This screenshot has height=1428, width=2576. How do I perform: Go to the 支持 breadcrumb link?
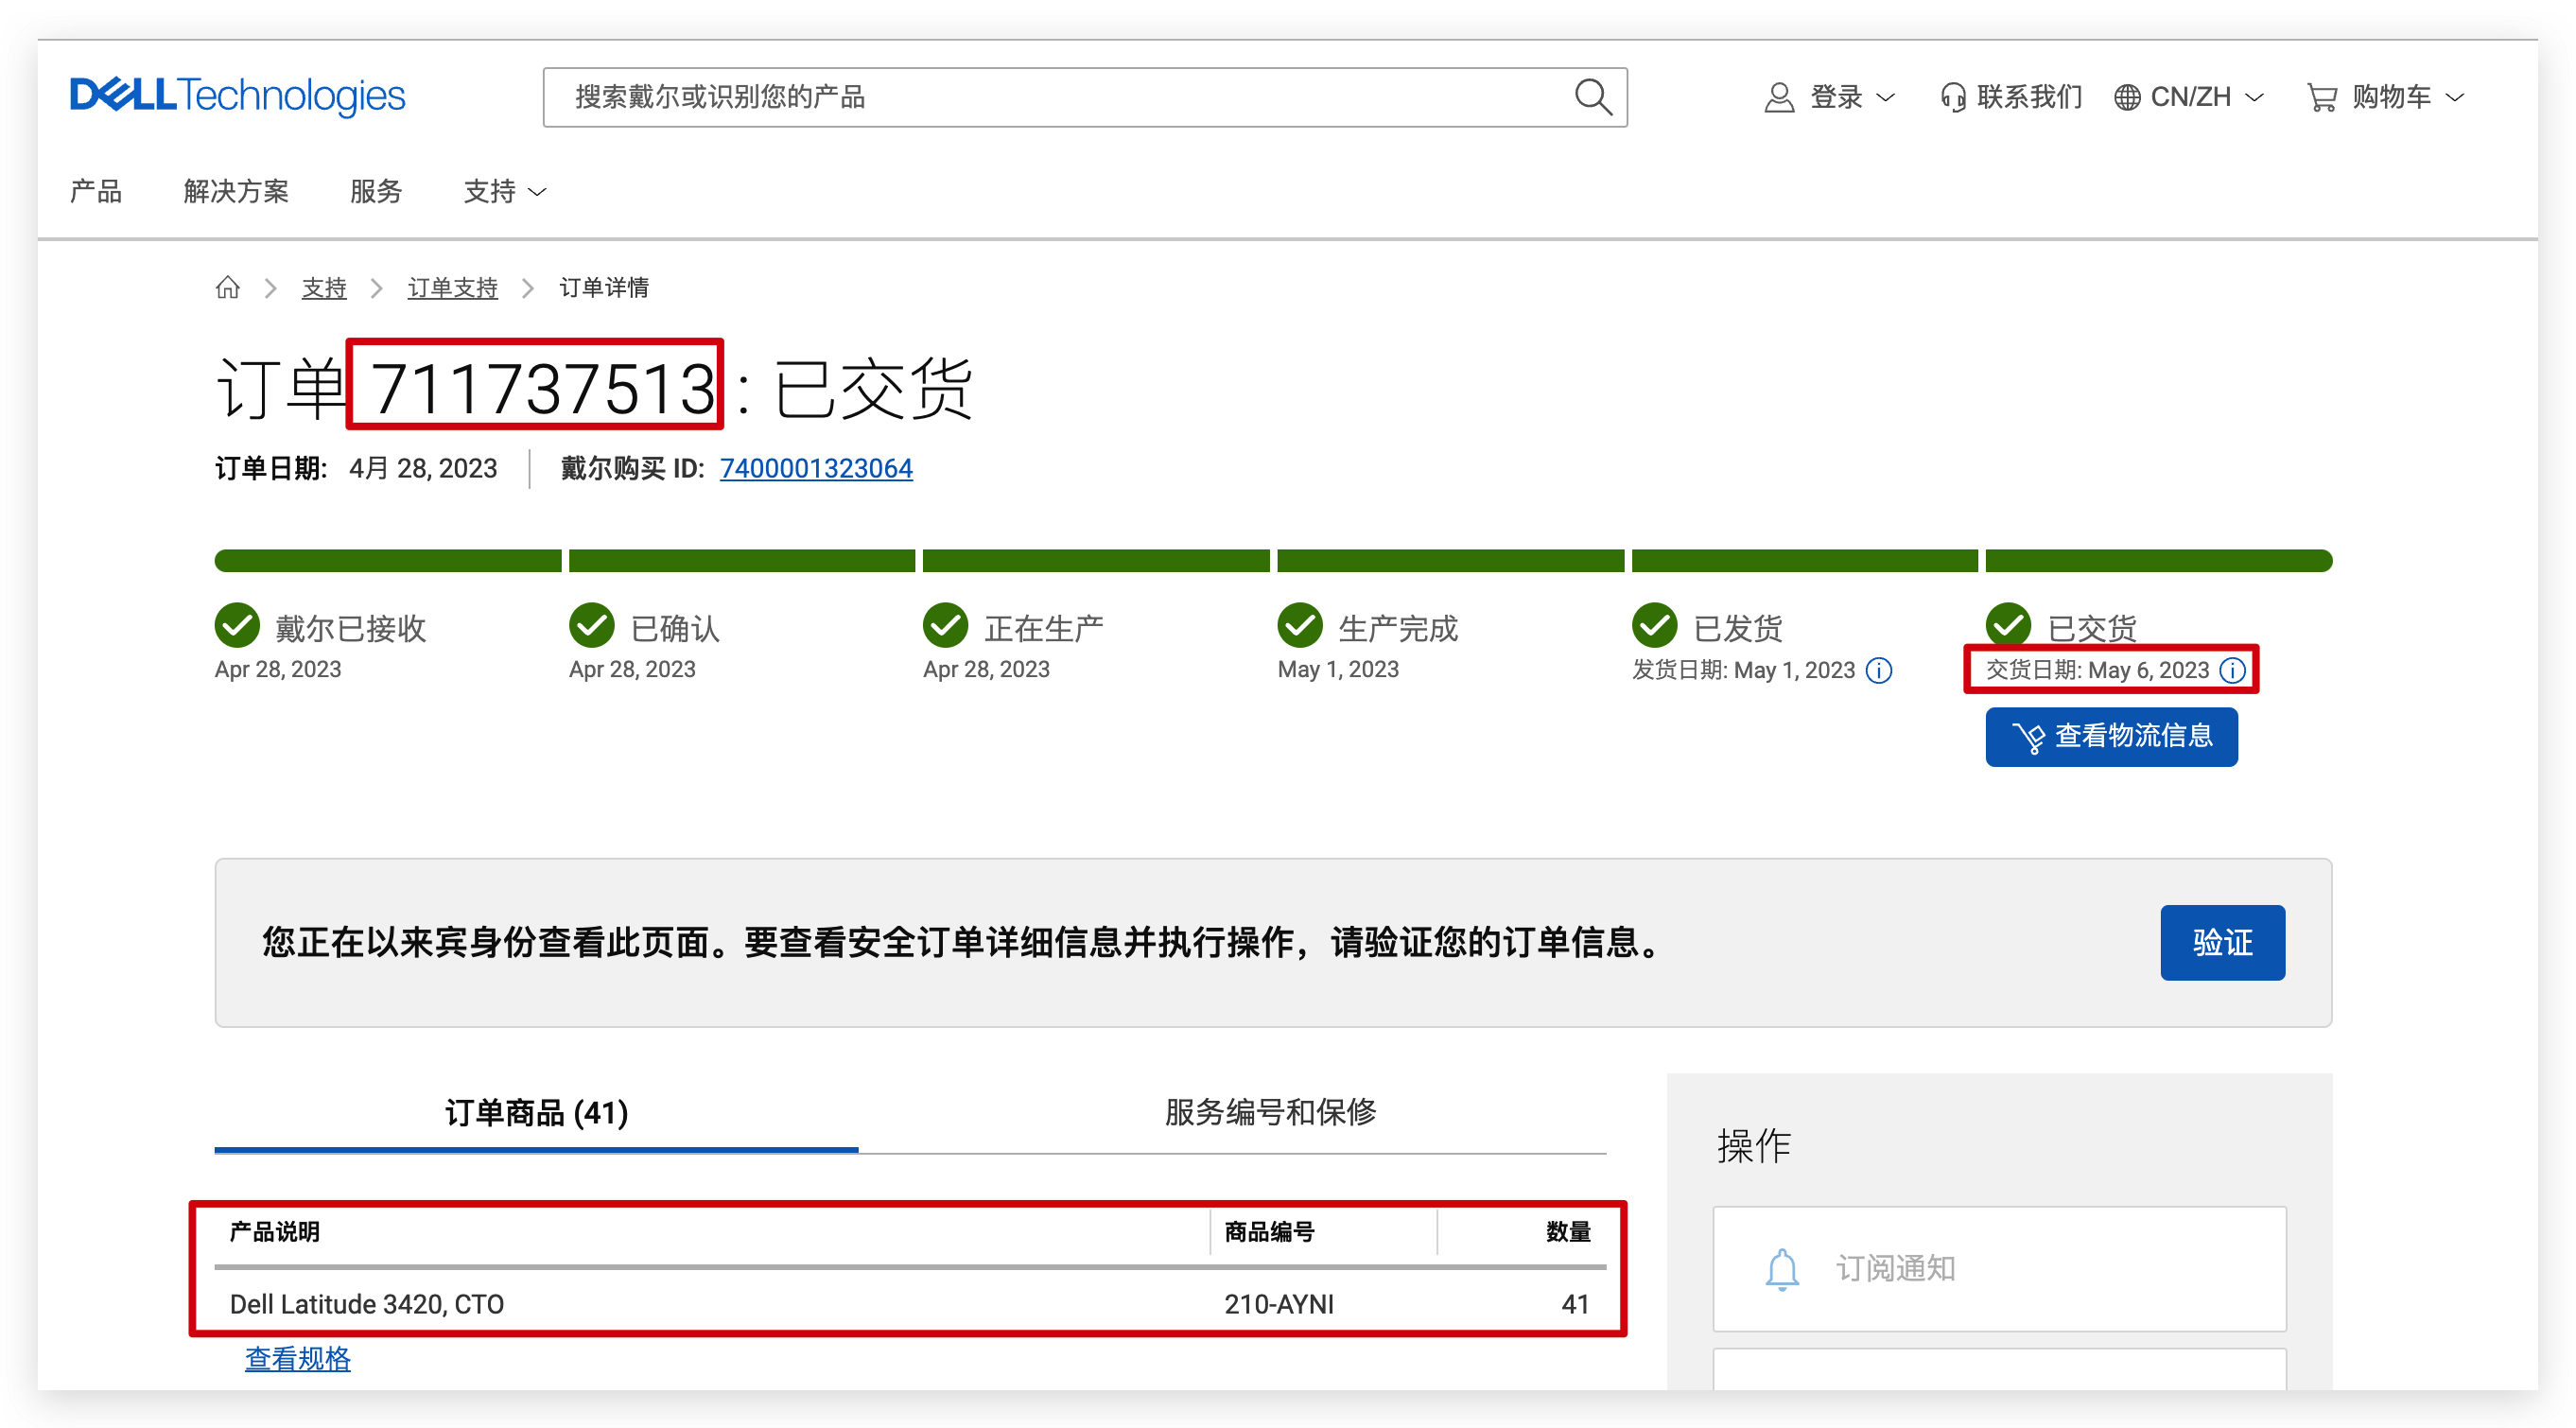[324, 288]
